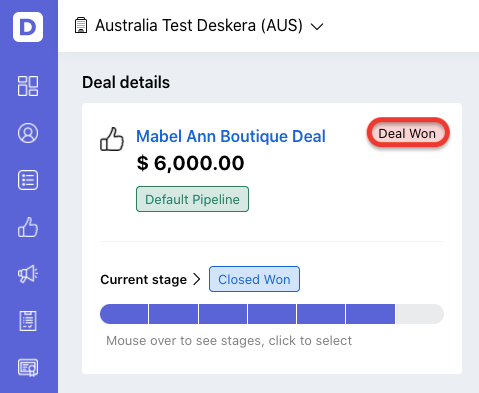
Task: Select the list view icon in sidebar
Action: 28,180
